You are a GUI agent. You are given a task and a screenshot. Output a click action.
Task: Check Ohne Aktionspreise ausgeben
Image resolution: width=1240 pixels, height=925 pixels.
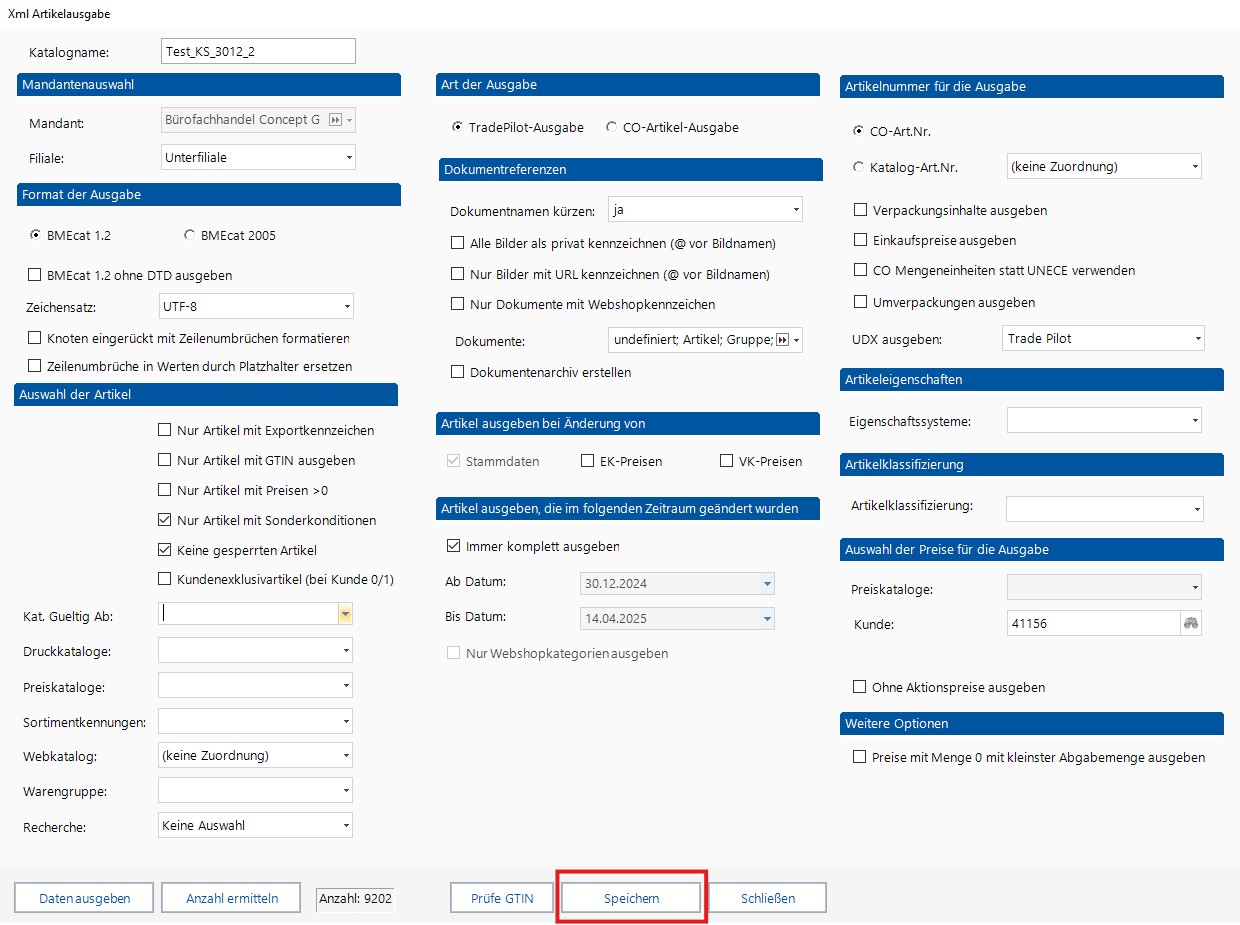click(x=859, y=687)
